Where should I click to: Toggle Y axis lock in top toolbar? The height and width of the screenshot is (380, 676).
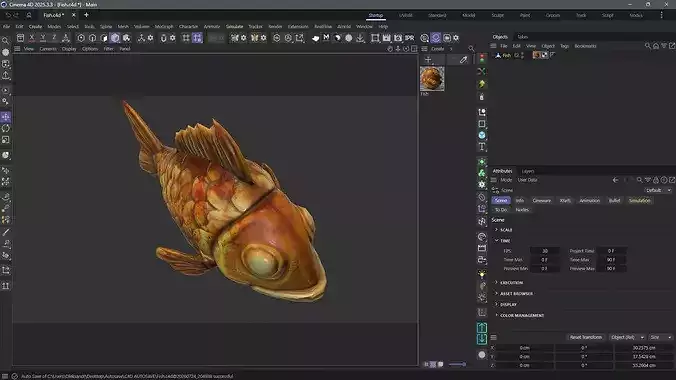(43, 38)
